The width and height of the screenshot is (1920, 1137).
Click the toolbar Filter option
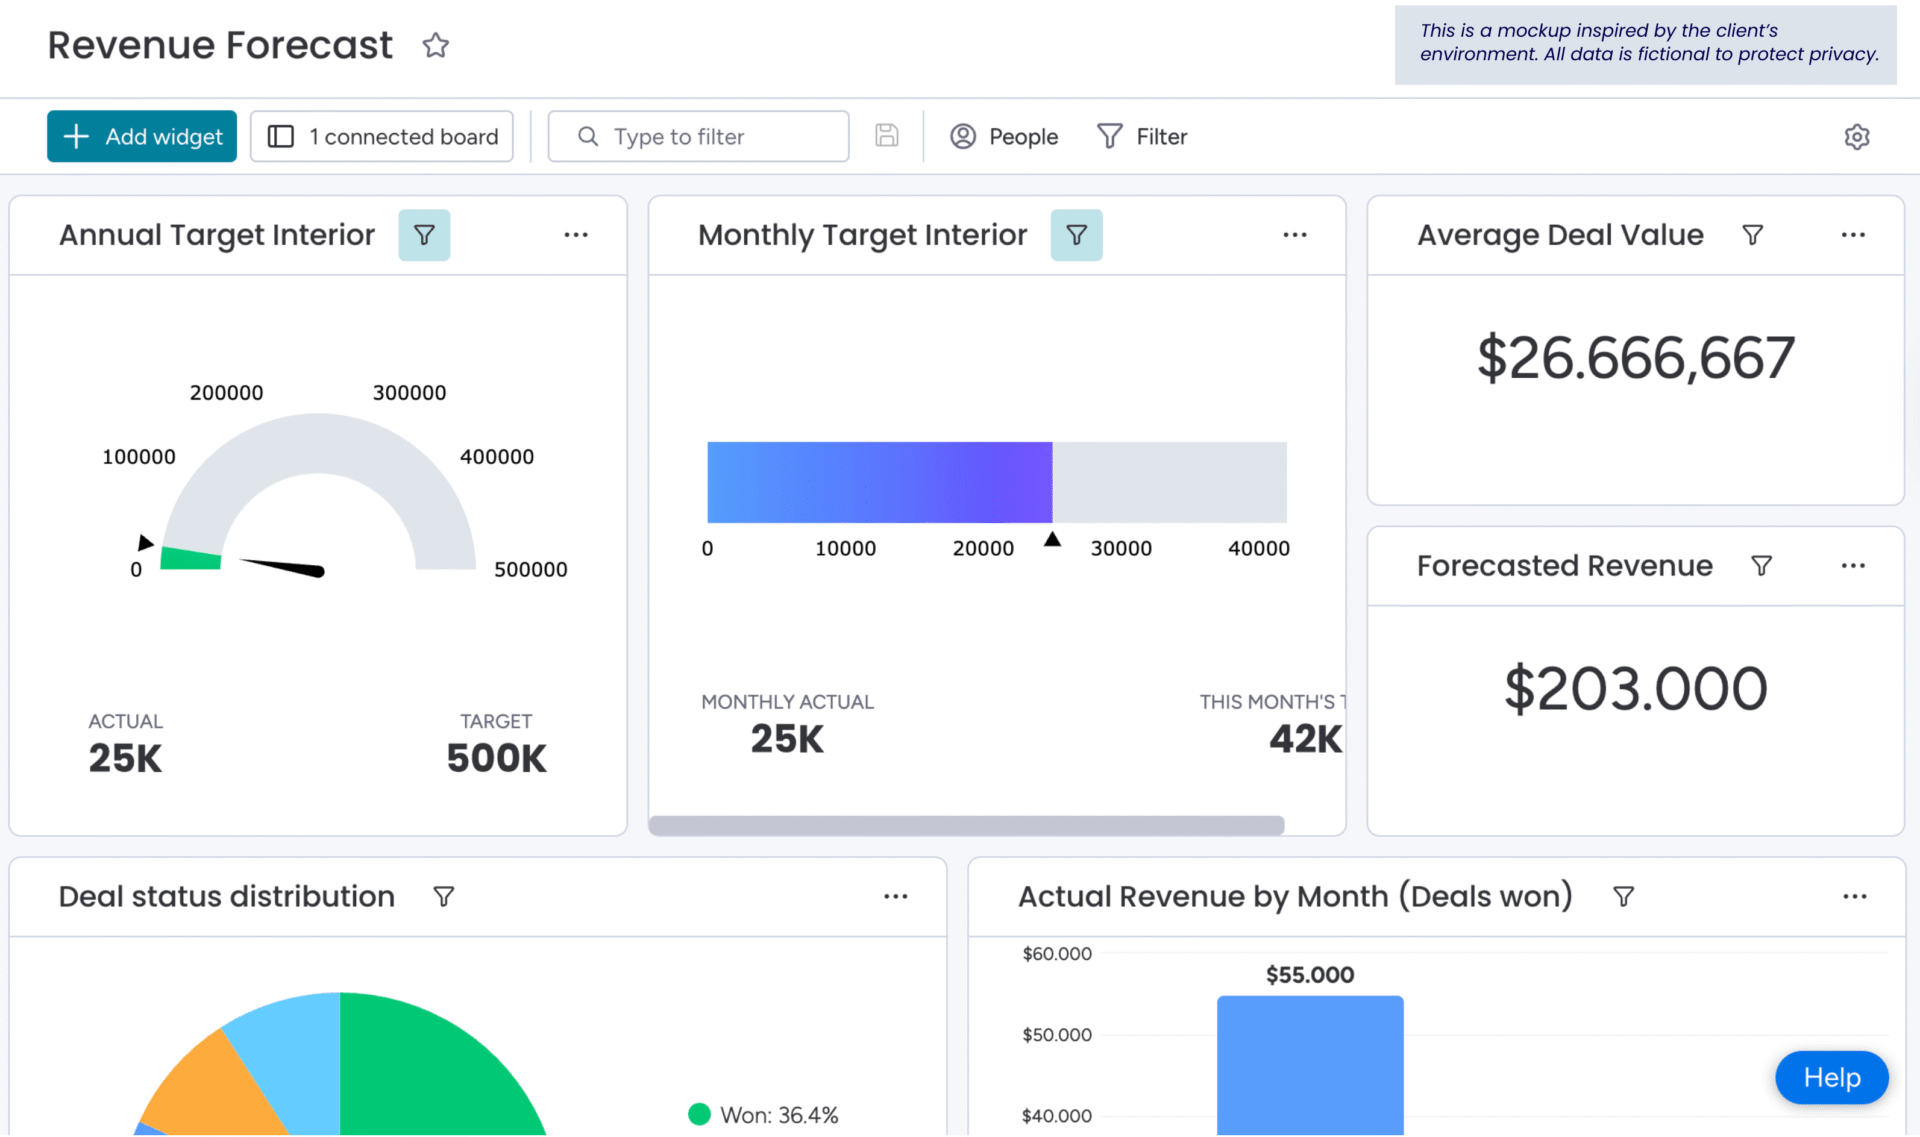tap(1142, 137)
